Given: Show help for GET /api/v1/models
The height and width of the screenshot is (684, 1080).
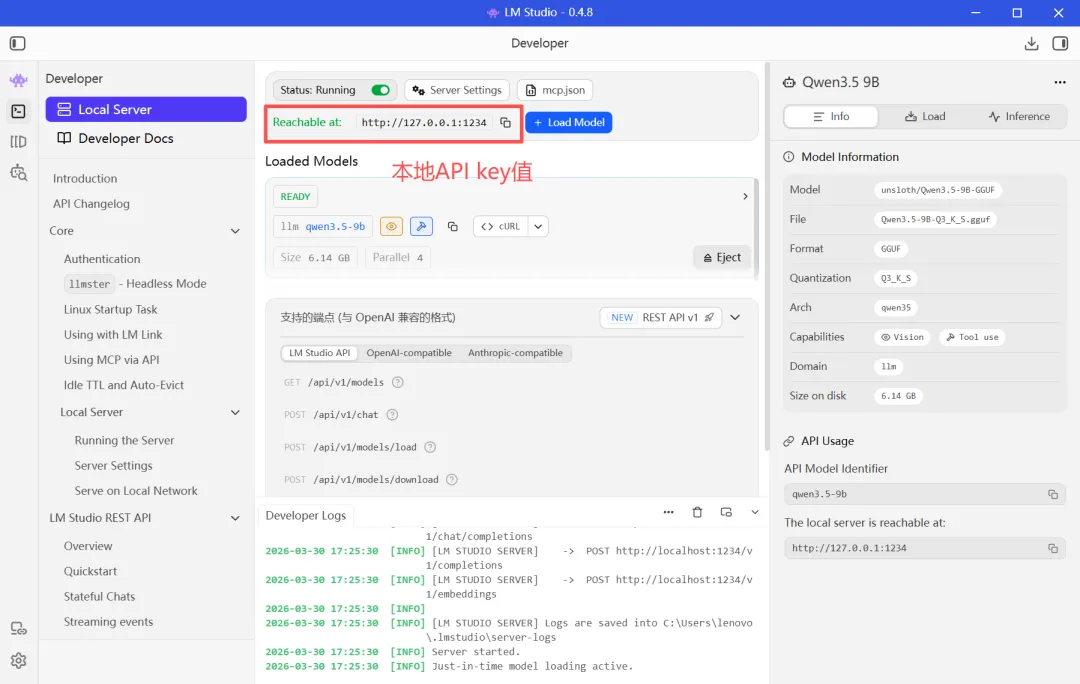Looking at the screenshot, I should click(397, 382).
